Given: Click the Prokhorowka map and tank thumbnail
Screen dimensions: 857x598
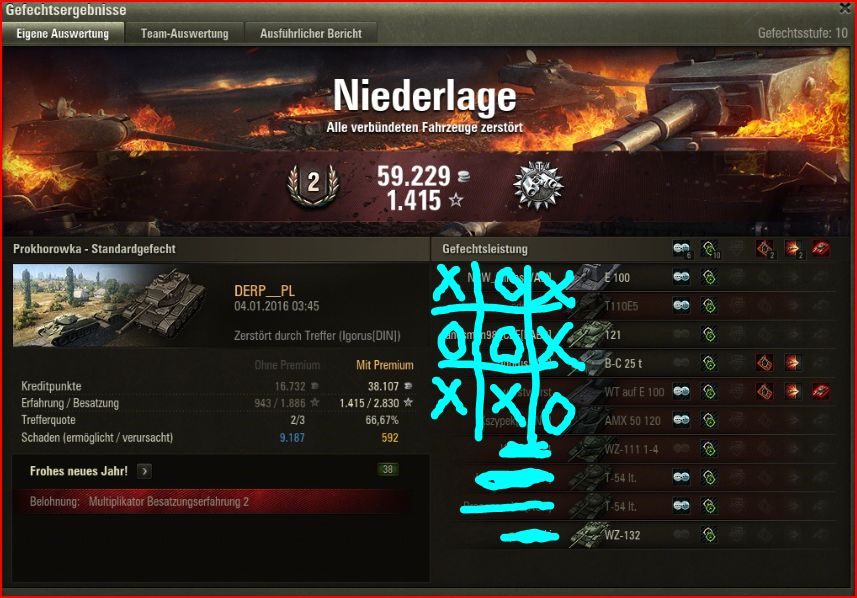Looking at the screenshot, I should (x=110, y=306).
